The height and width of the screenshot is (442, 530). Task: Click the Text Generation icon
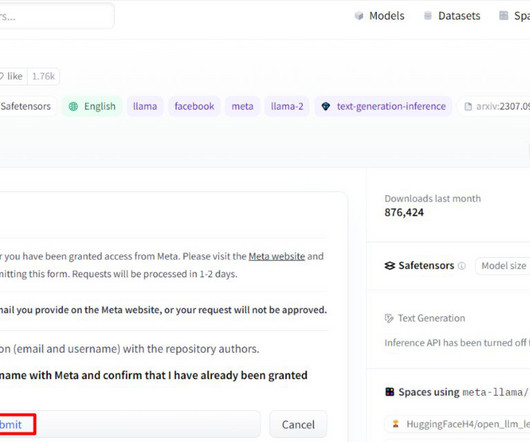point(389,318)
